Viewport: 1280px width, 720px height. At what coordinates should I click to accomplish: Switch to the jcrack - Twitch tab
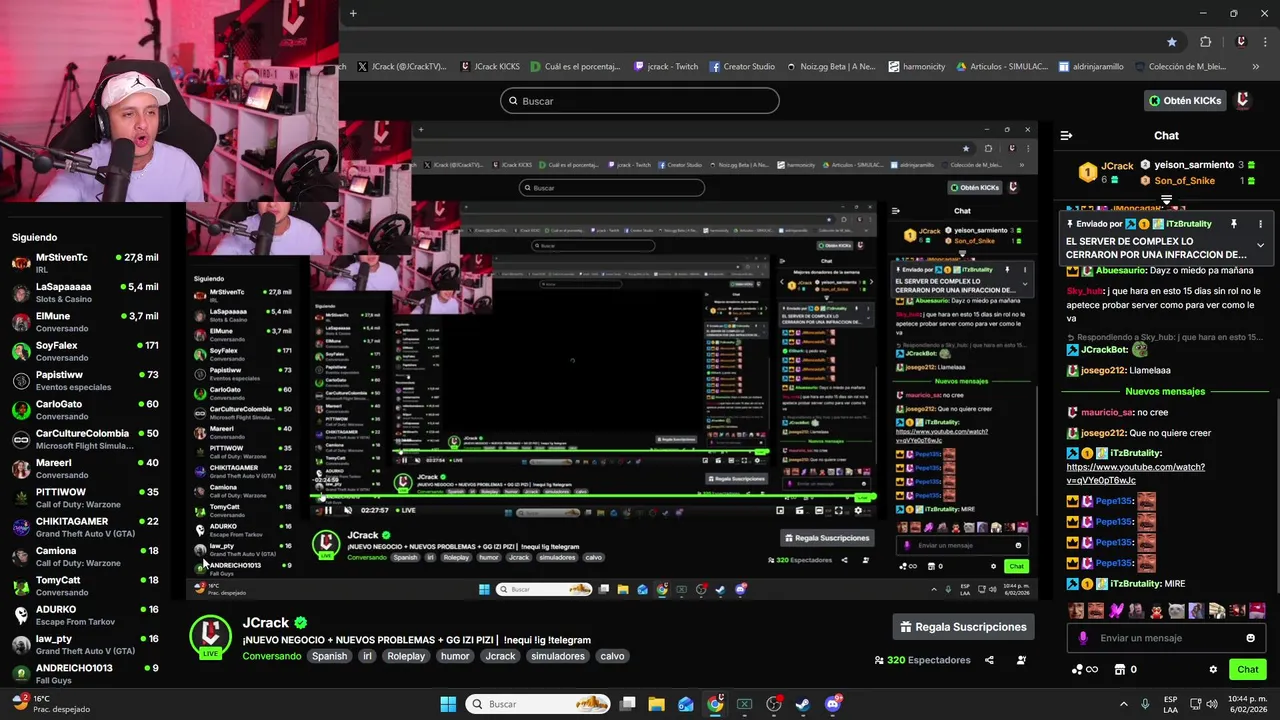665,67
